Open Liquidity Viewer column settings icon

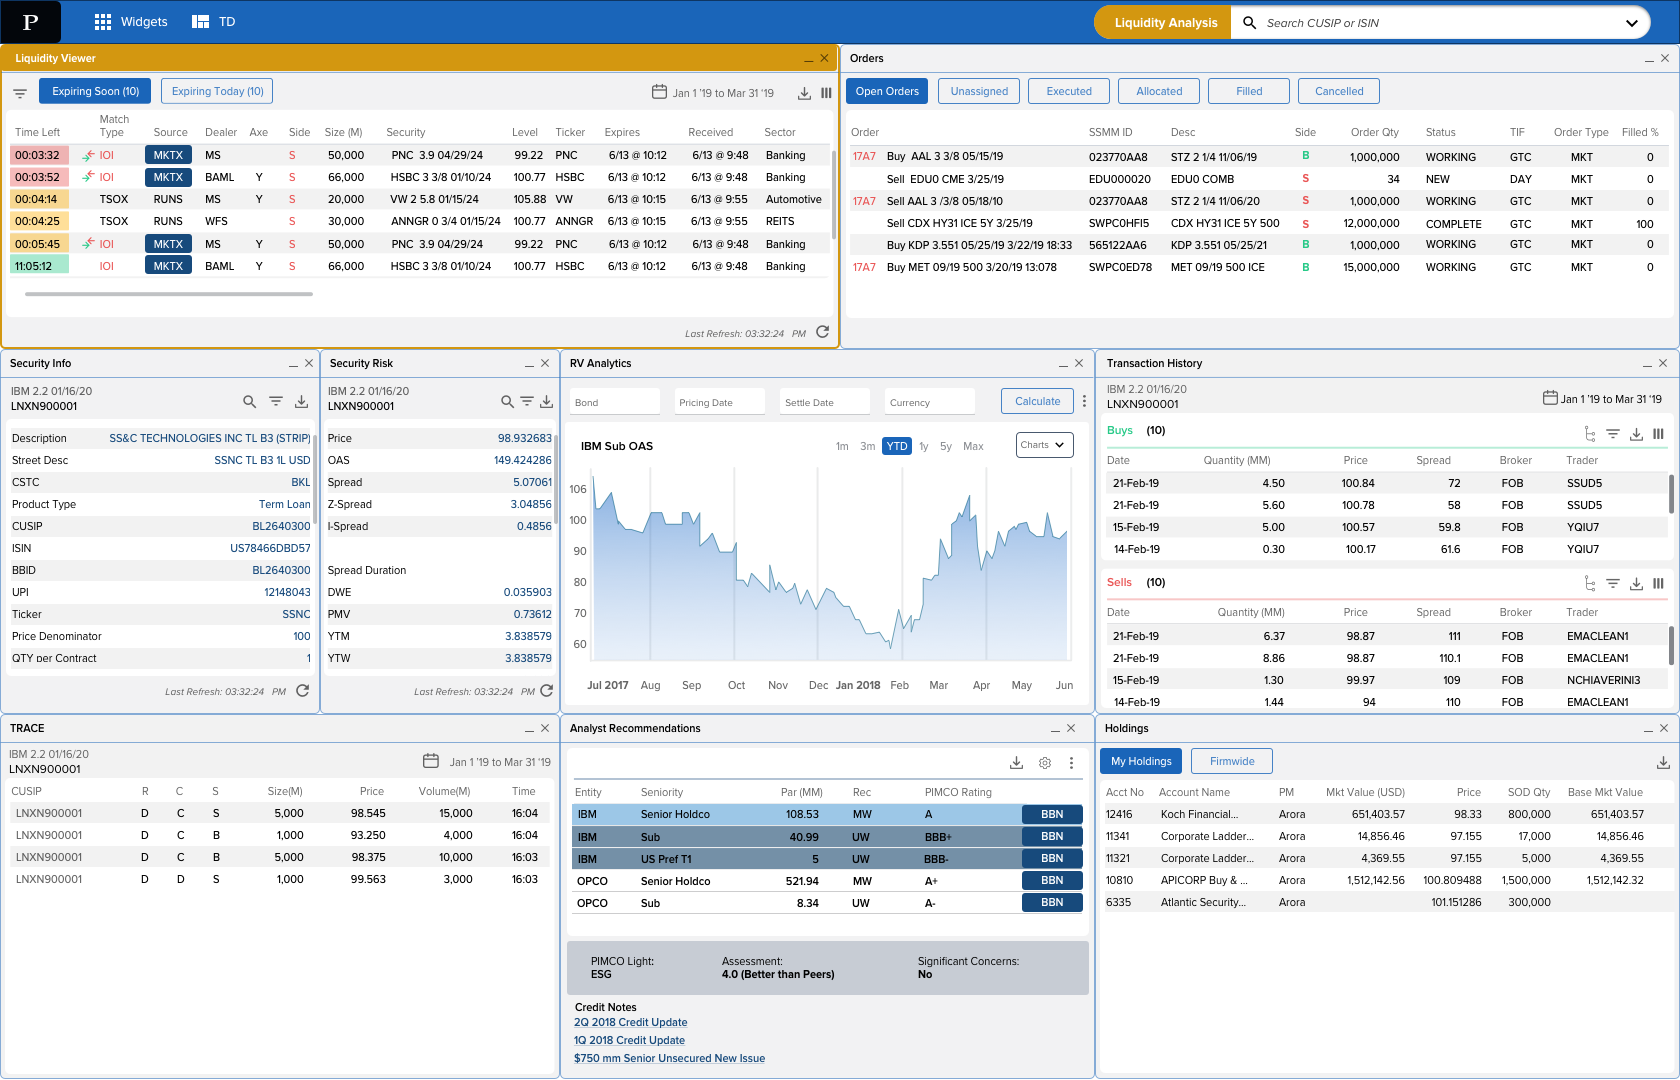coord(826,93)
